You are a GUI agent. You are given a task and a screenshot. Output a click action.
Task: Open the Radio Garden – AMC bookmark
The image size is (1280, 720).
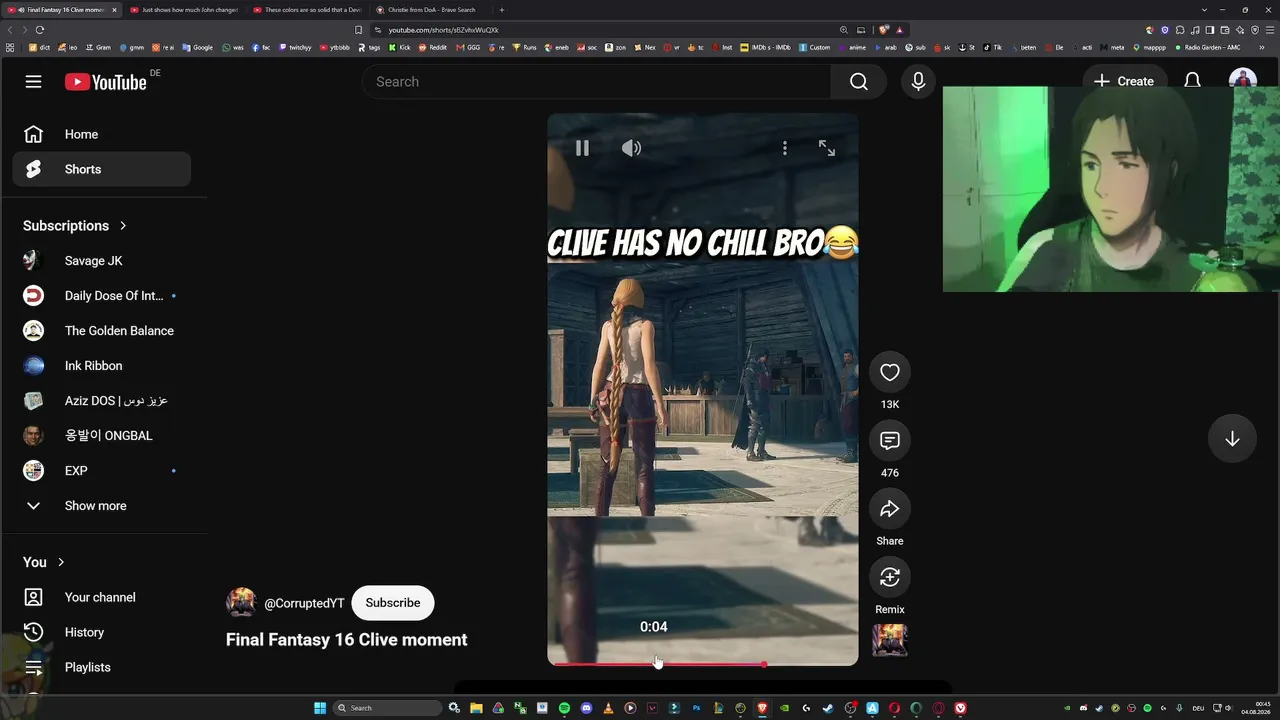[1208, 47]
